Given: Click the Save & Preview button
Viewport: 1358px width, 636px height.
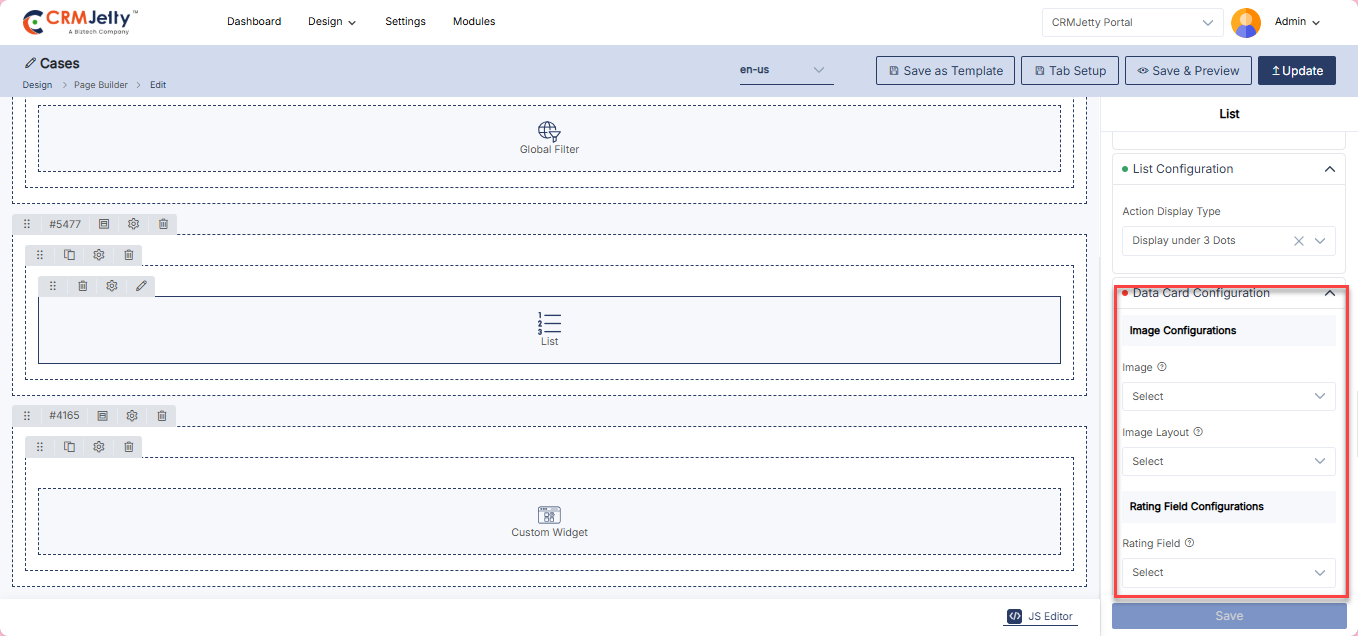Looking at the screenshot, I should (1187, 71).
